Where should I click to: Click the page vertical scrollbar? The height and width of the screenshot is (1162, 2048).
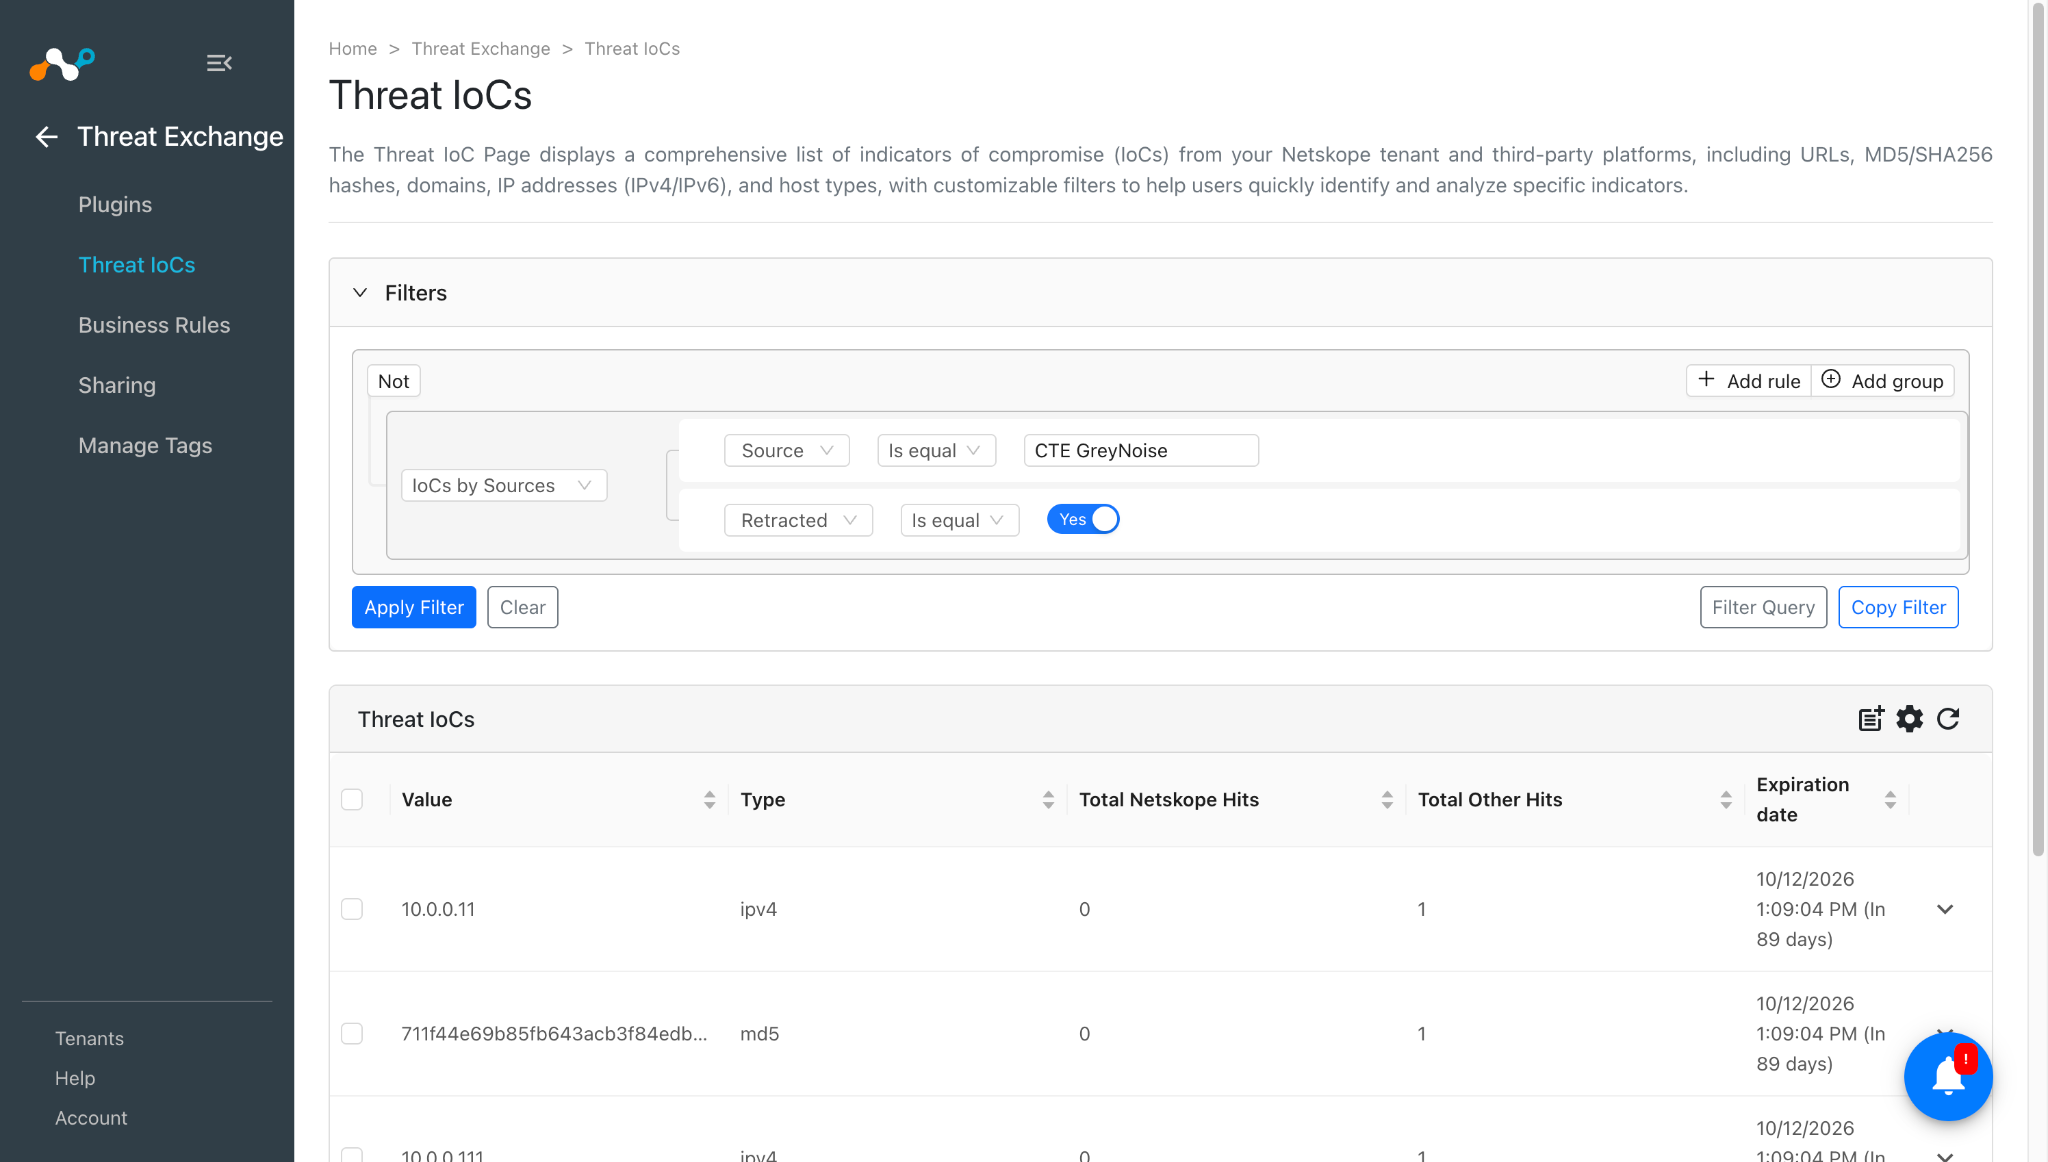pyautogui.click(x=2038, y=430)
